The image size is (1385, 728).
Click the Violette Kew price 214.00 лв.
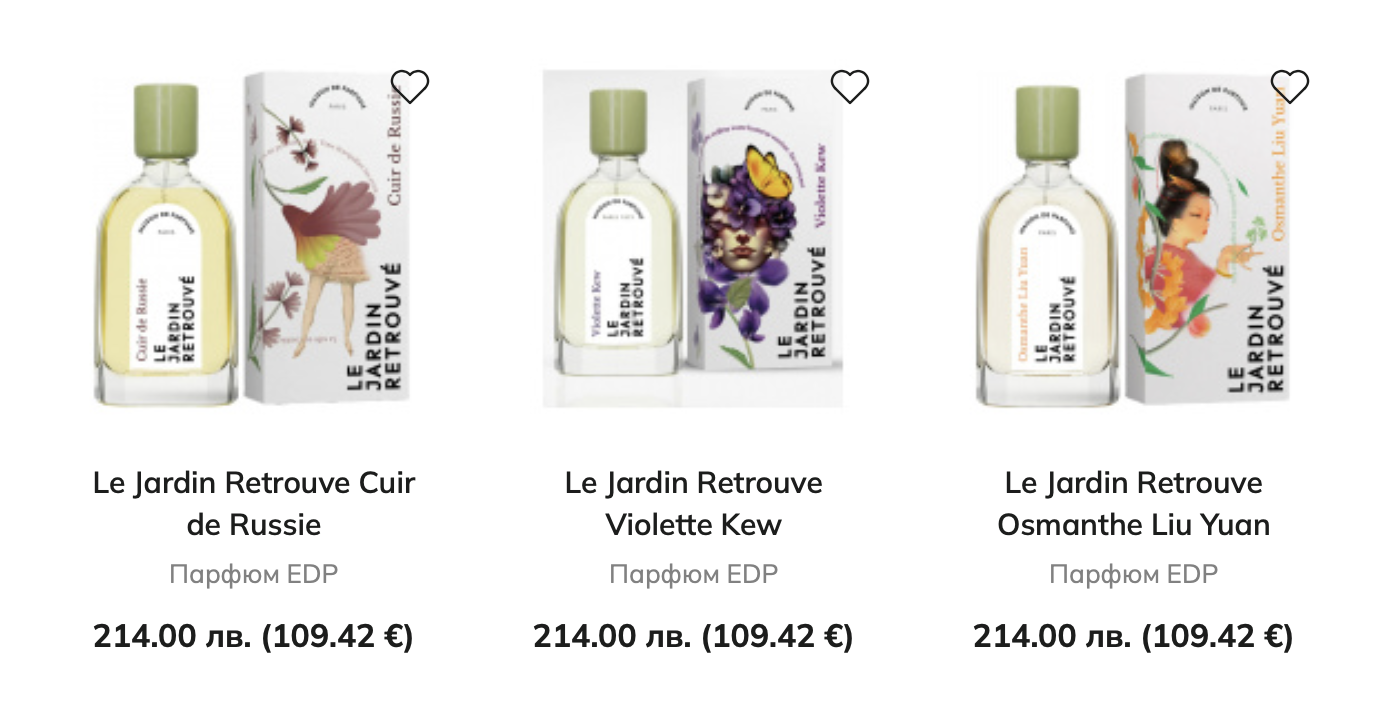tap(612, 636)
